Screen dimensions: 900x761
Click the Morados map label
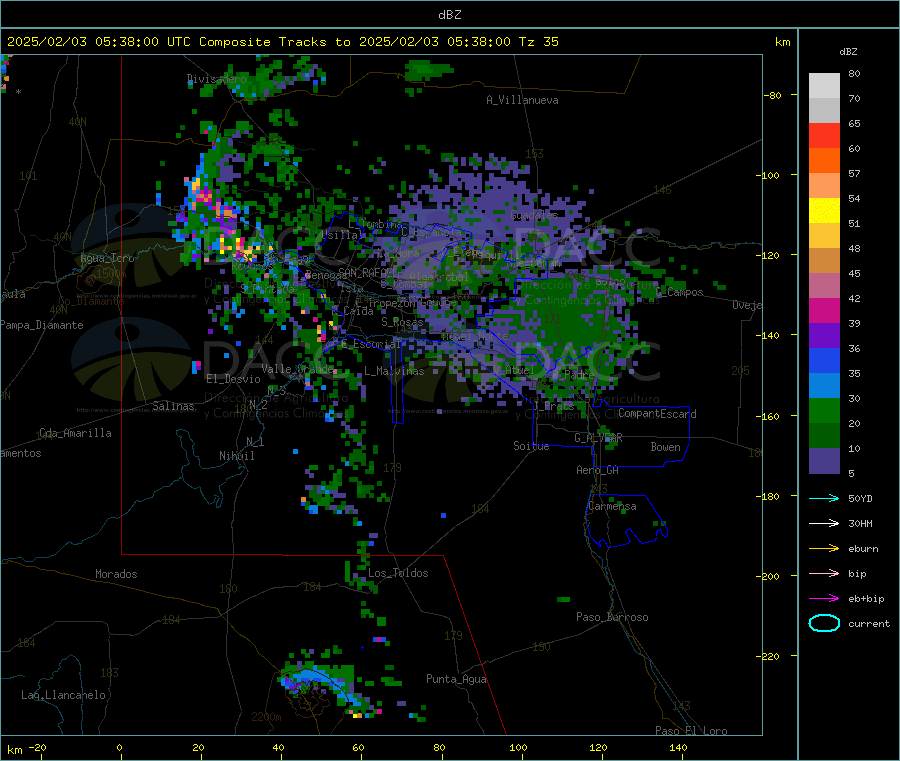tap(116, 574)
